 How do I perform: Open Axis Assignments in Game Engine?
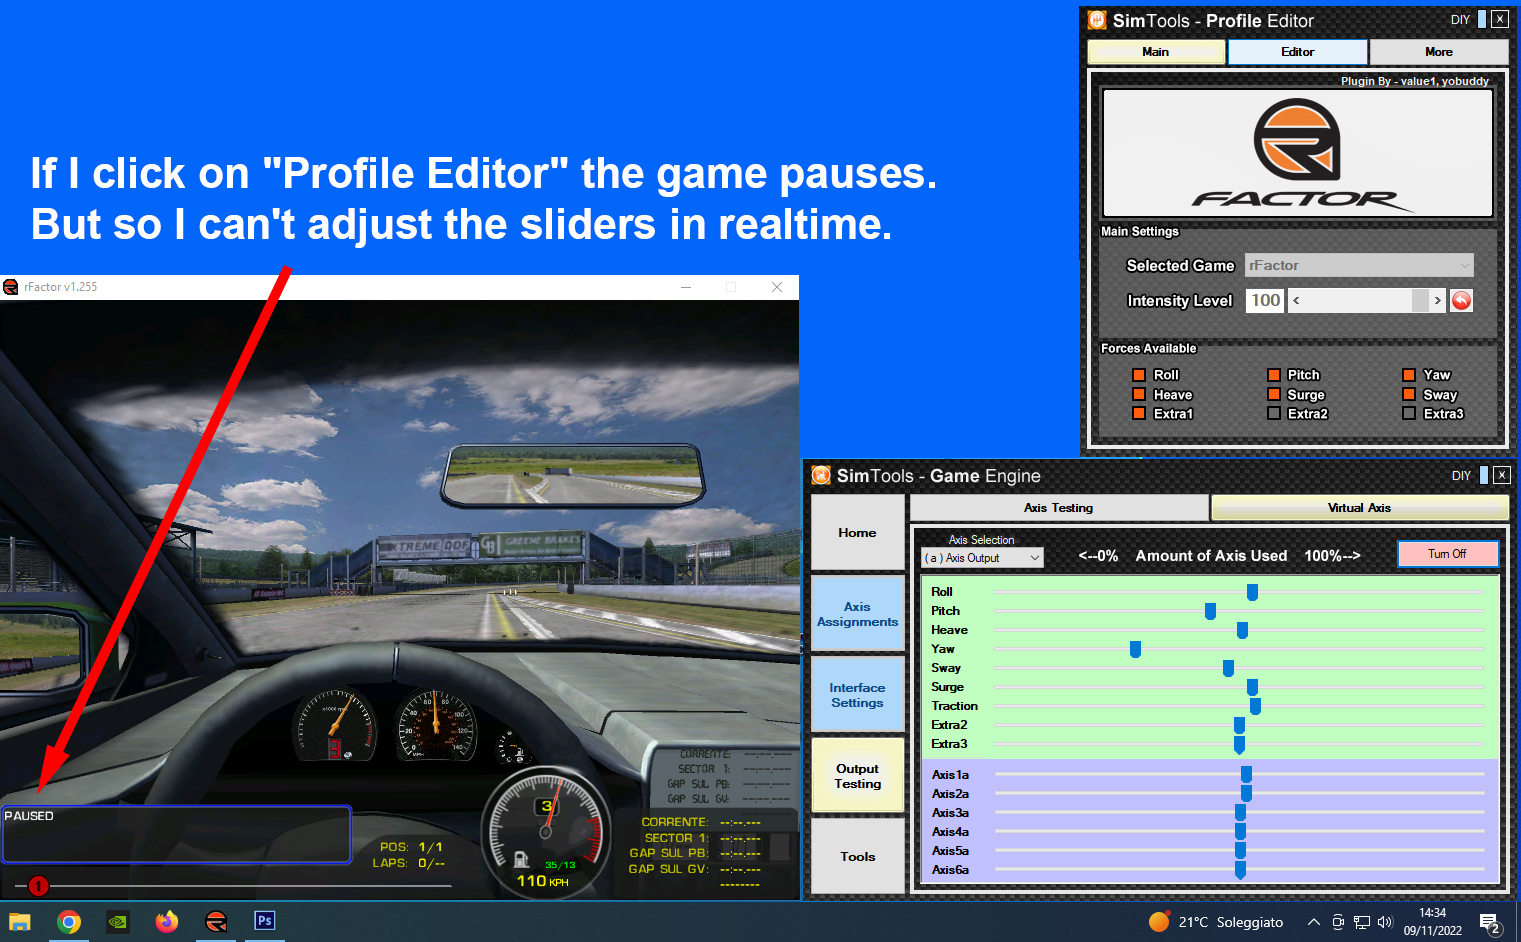857,614
